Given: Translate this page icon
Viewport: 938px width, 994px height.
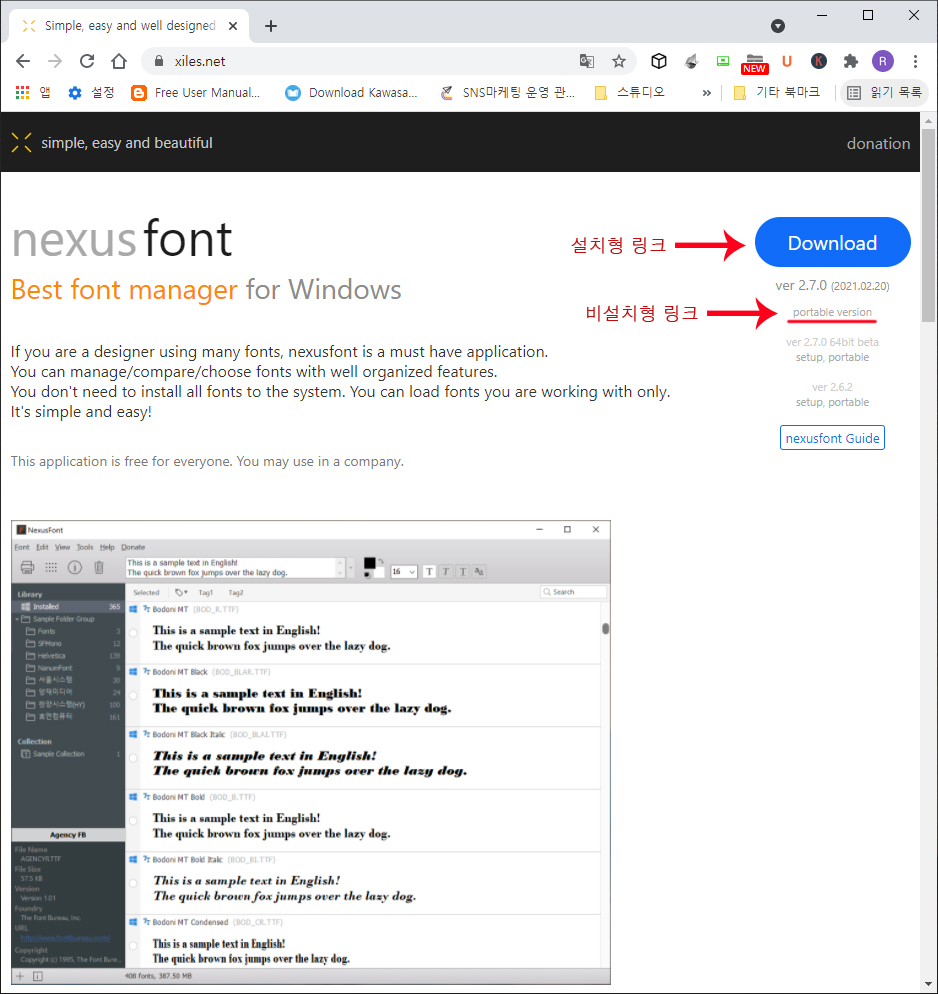Looking at the screenshot, I should pos(587,61).
